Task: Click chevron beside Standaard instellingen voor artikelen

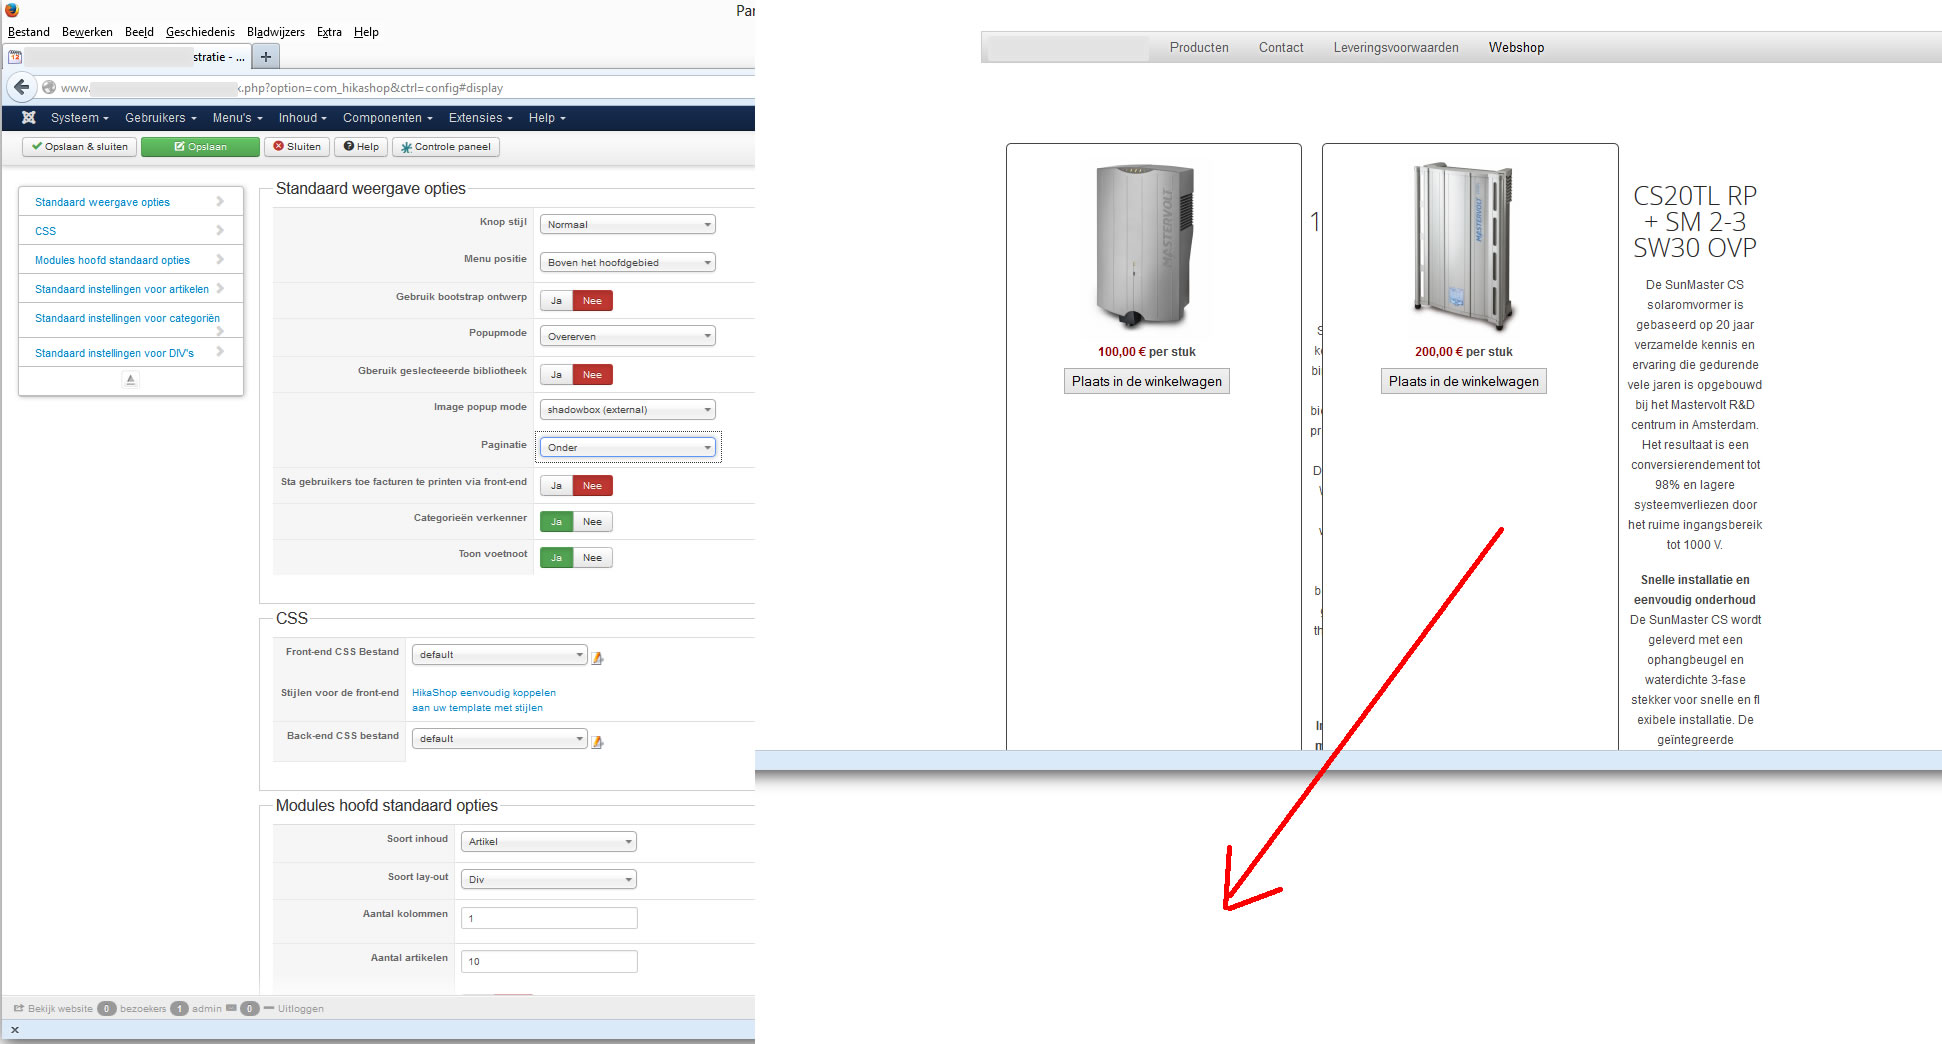Action: [x=220, y=288]
